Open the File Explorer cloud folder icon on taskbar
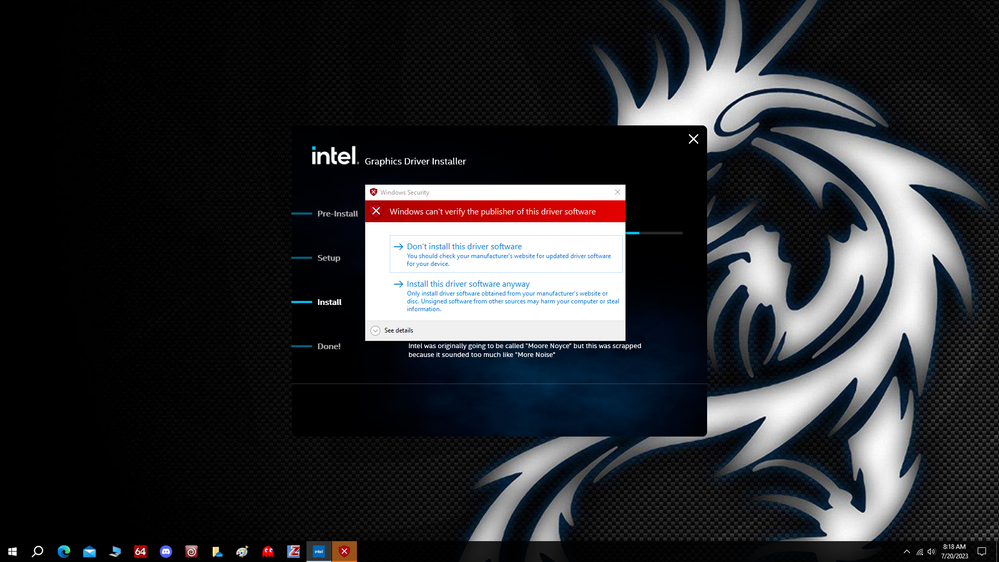 [x=217, y=551]
